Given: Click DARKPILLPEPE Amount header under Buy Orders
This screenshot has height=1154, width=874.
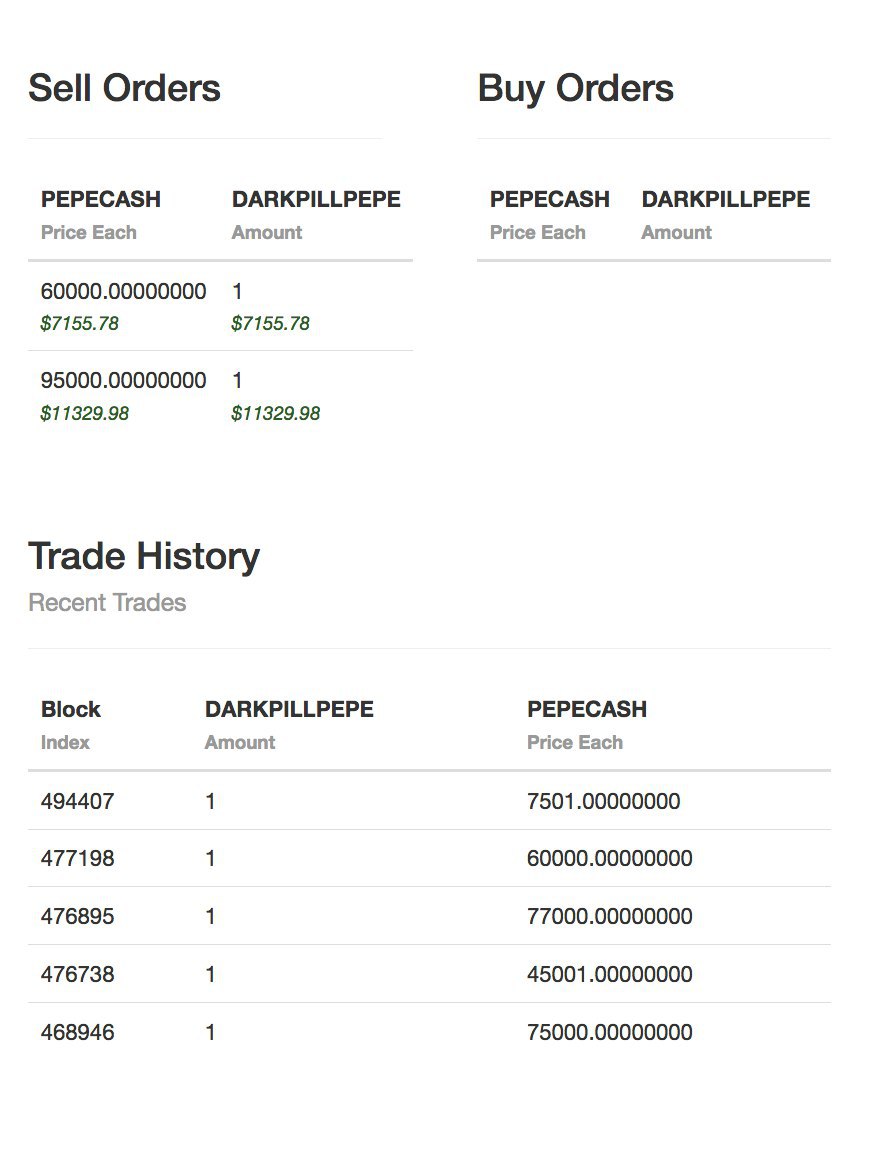Looking at the screenshot, I should [725, 215].
